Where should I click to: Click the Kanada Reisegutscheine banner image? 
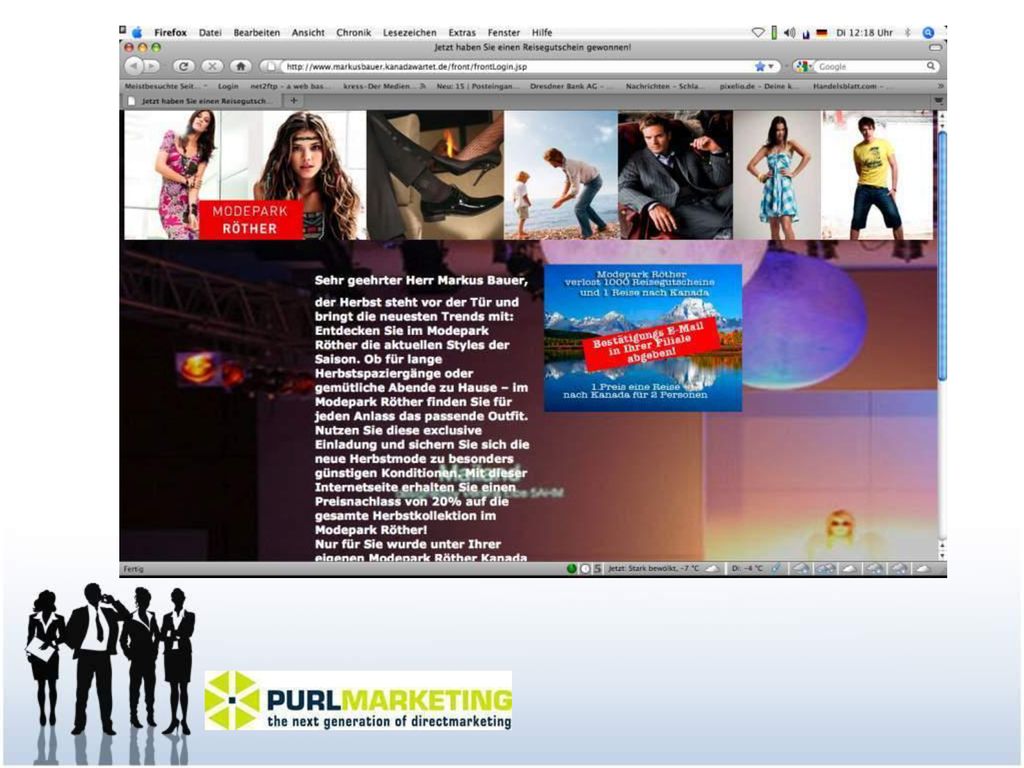pos(643,338)
